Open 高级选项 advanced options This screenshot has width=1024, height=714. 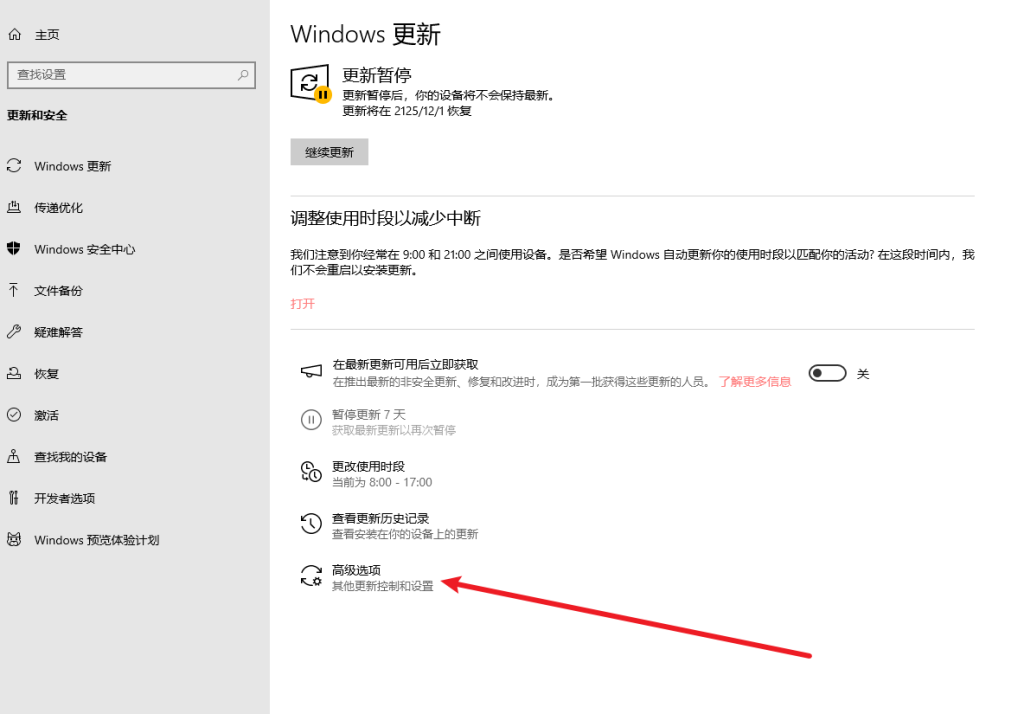click(356, 570)
